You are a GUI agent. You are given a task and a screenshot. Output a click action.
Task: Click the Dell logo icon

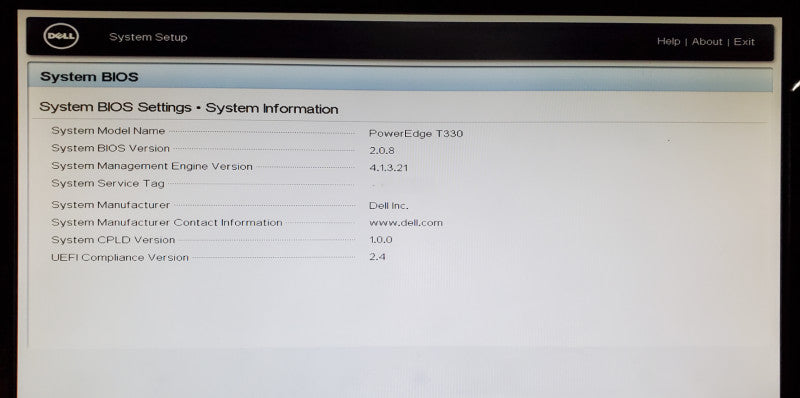pyautogui.click(x=61, y=37)
